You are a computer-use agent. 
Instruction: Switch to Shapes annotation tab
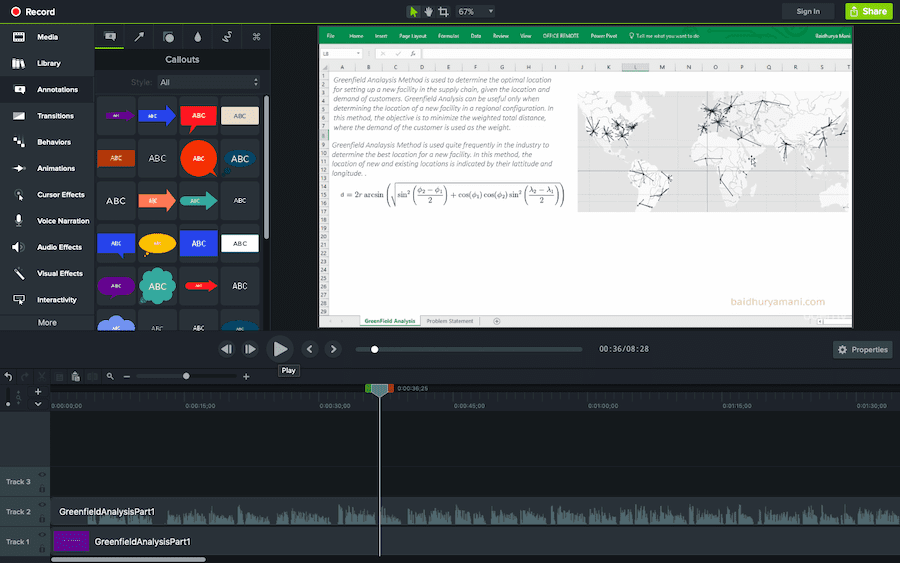168,37
